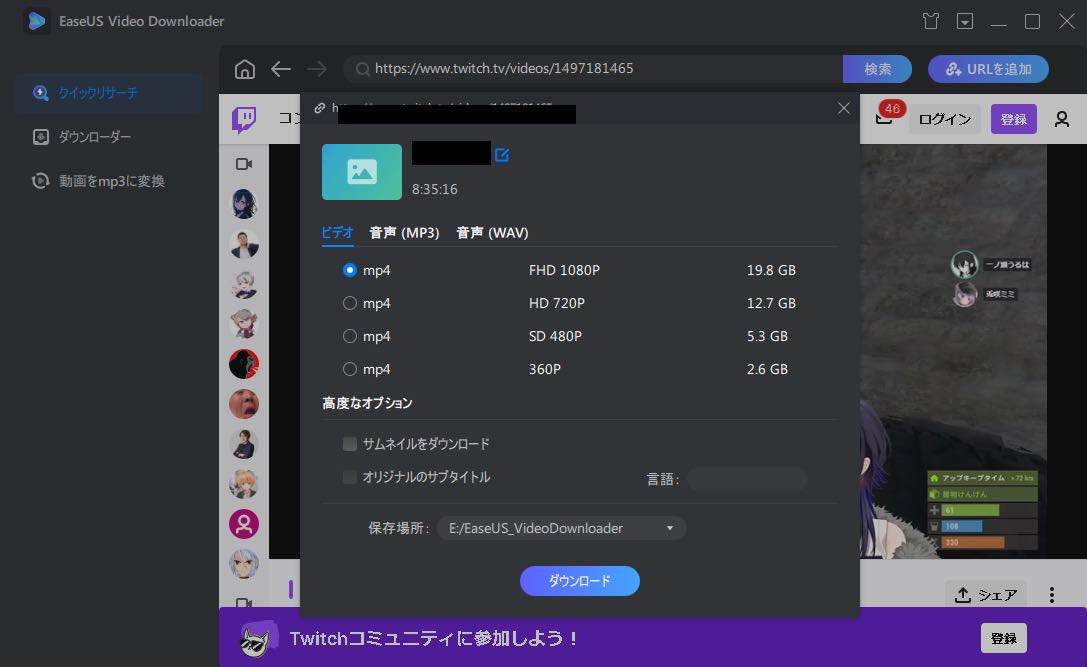Click the ログイン button on Twitch
The height and width of the screenshot is (667, 1087).
tap(944, 118)
